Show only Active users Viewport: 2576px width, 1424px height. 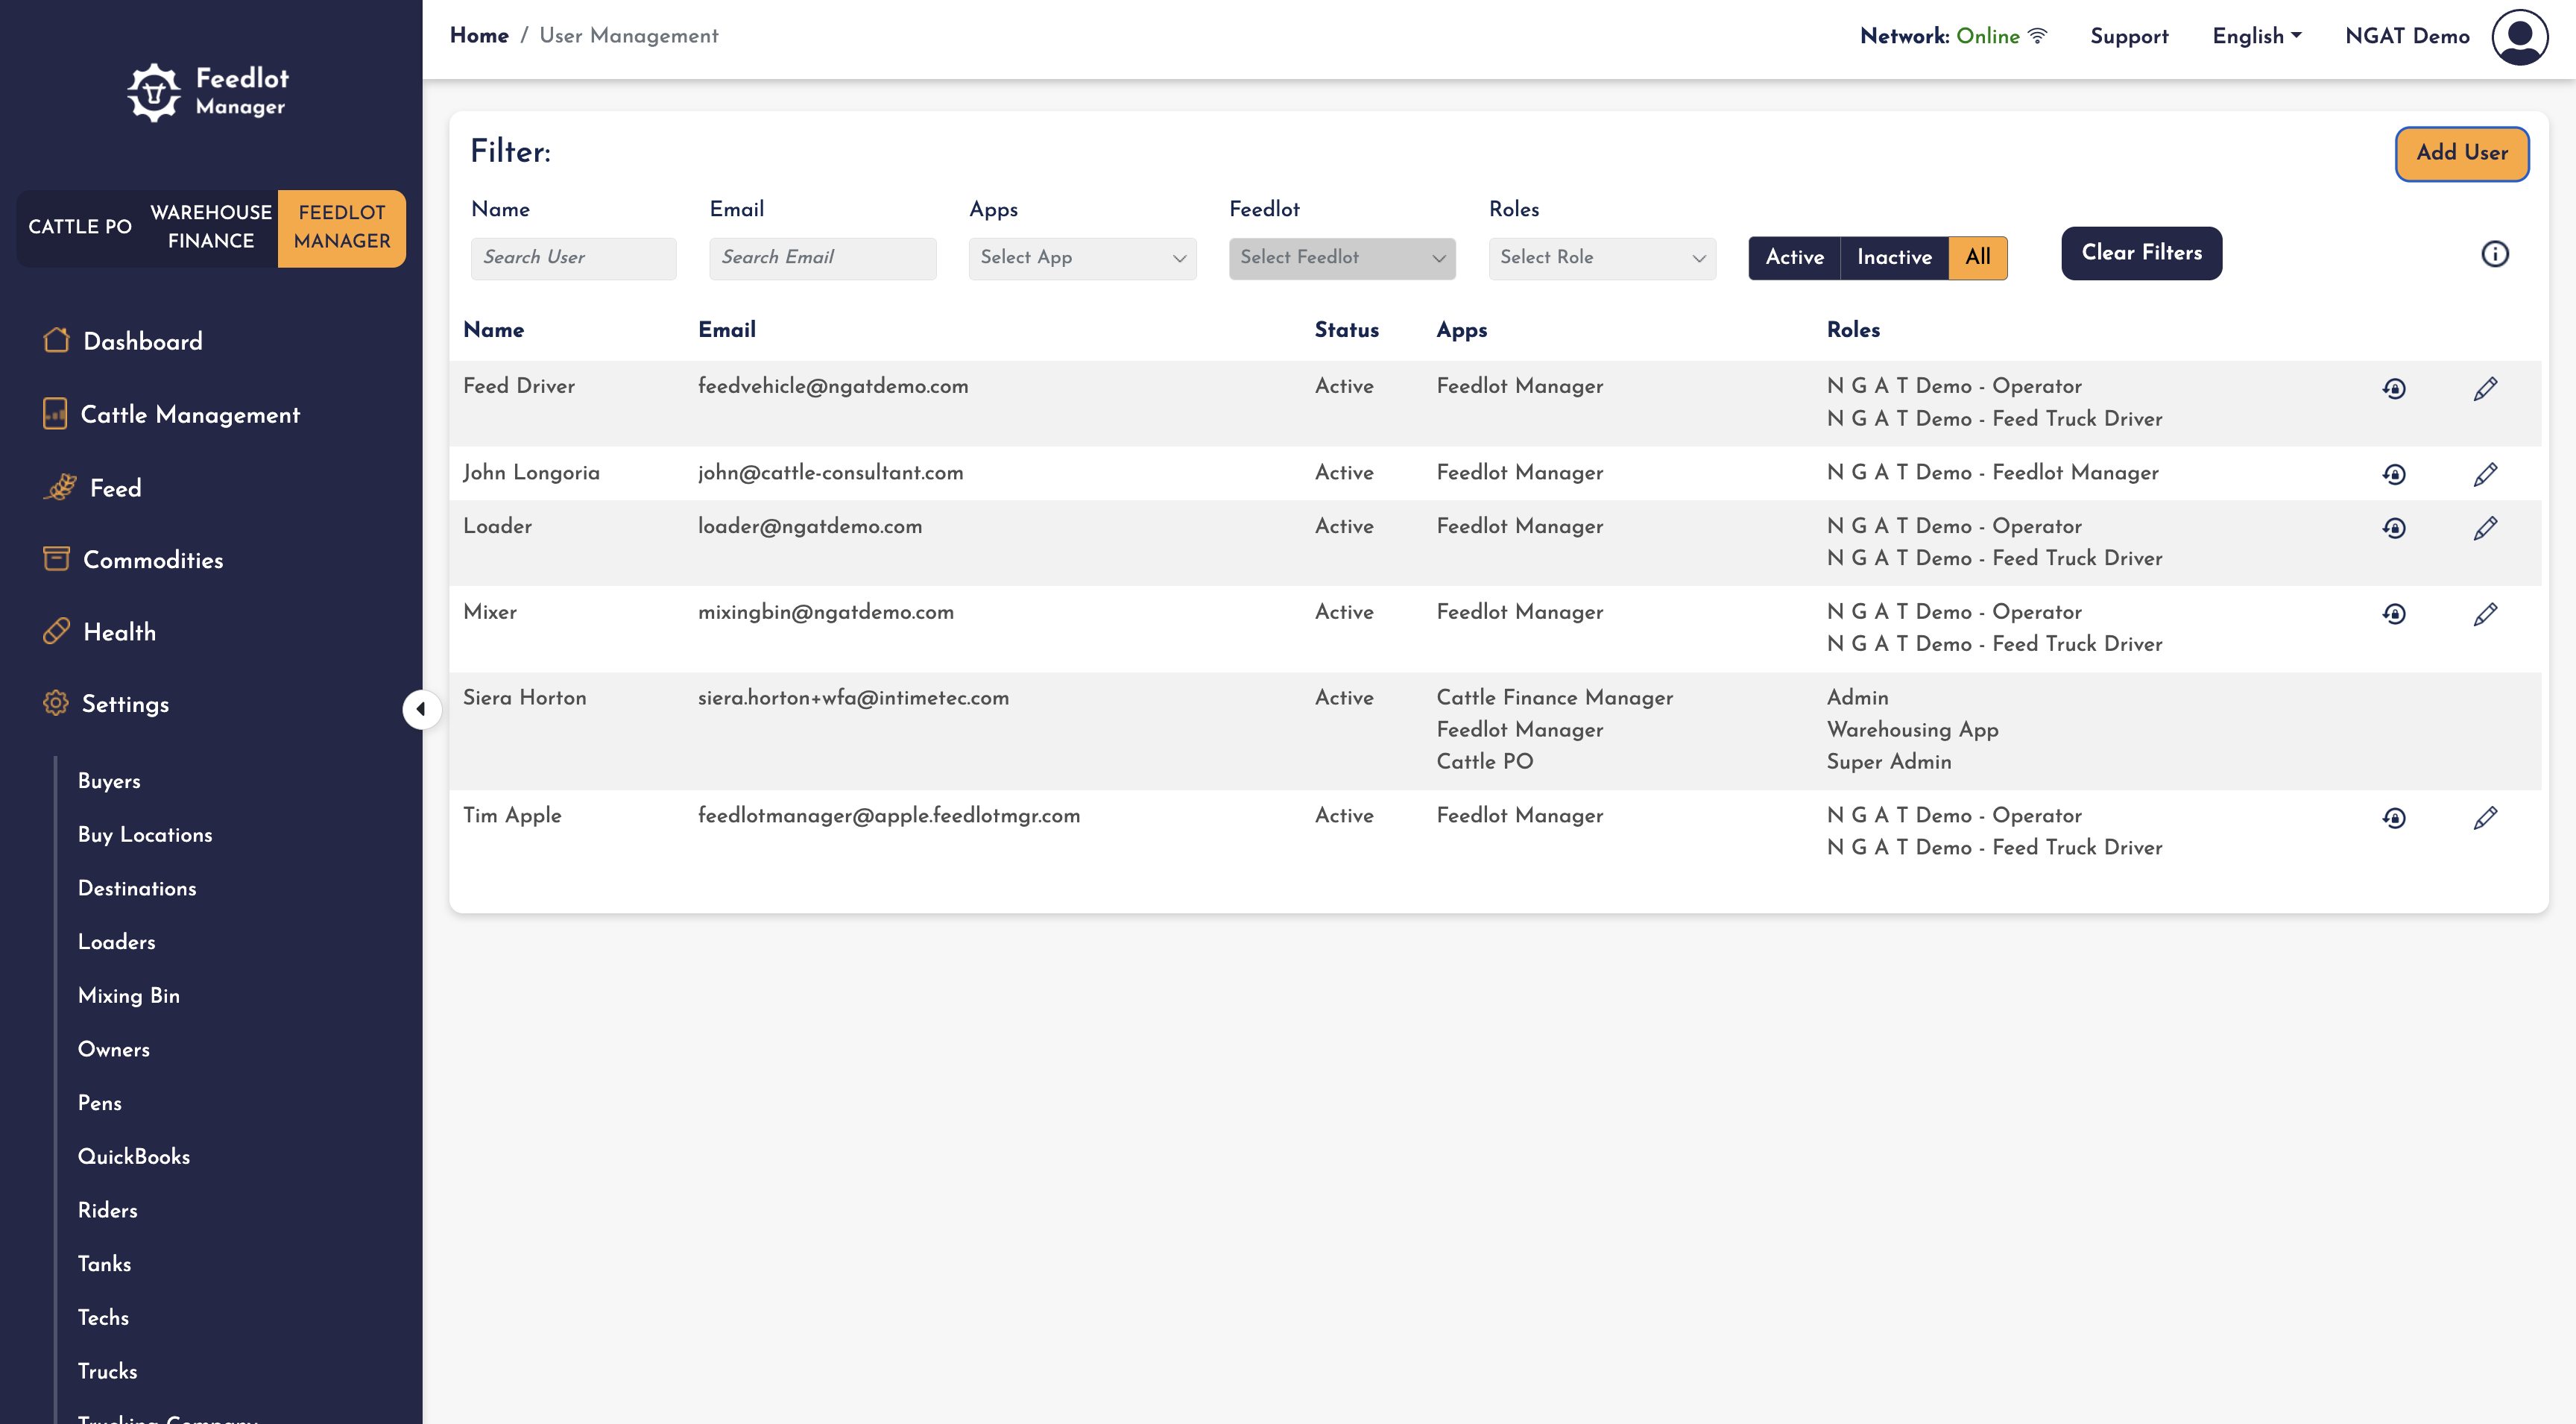pyautogui.click(x=1794, y=257)
